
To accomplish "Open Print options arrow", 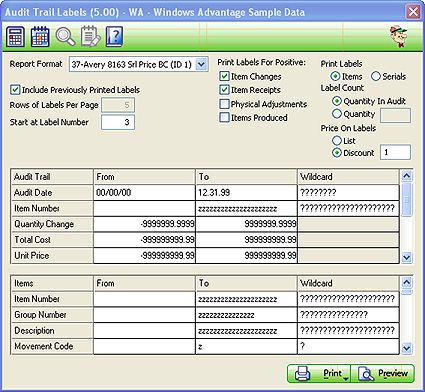I will tap(346, 379).
